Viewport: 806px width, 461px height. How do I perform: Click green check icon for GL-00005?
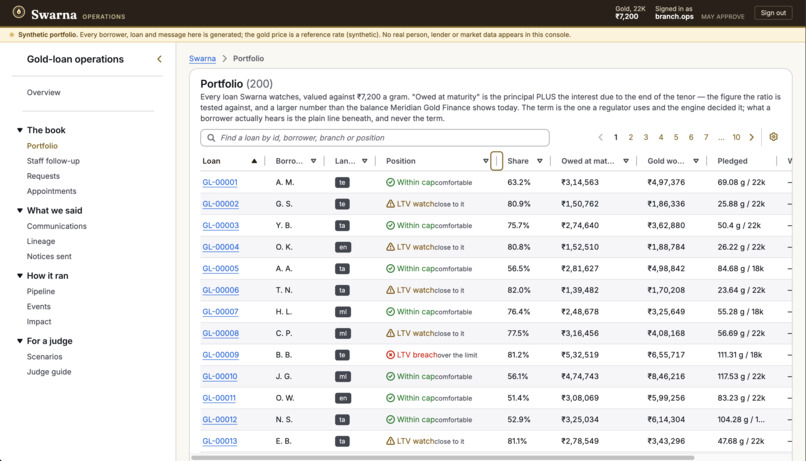[390, 268]
